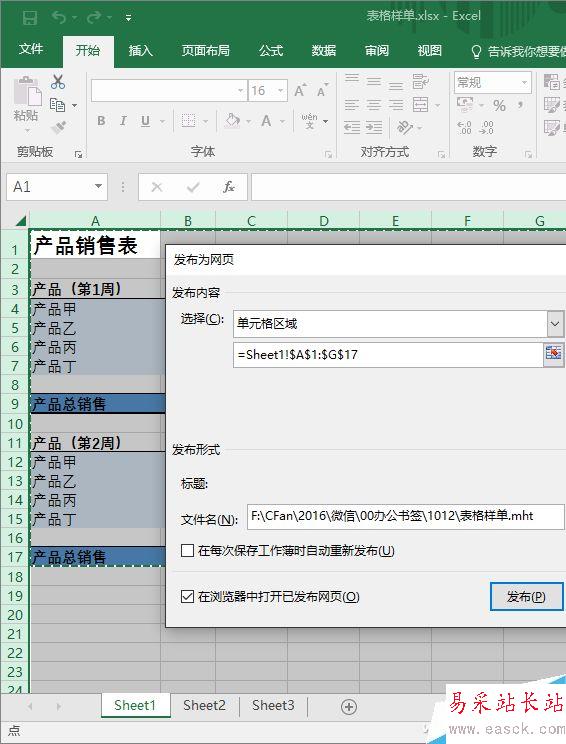Click the Increase Indent icon
The image size is (566, 744).
[374, 127]
